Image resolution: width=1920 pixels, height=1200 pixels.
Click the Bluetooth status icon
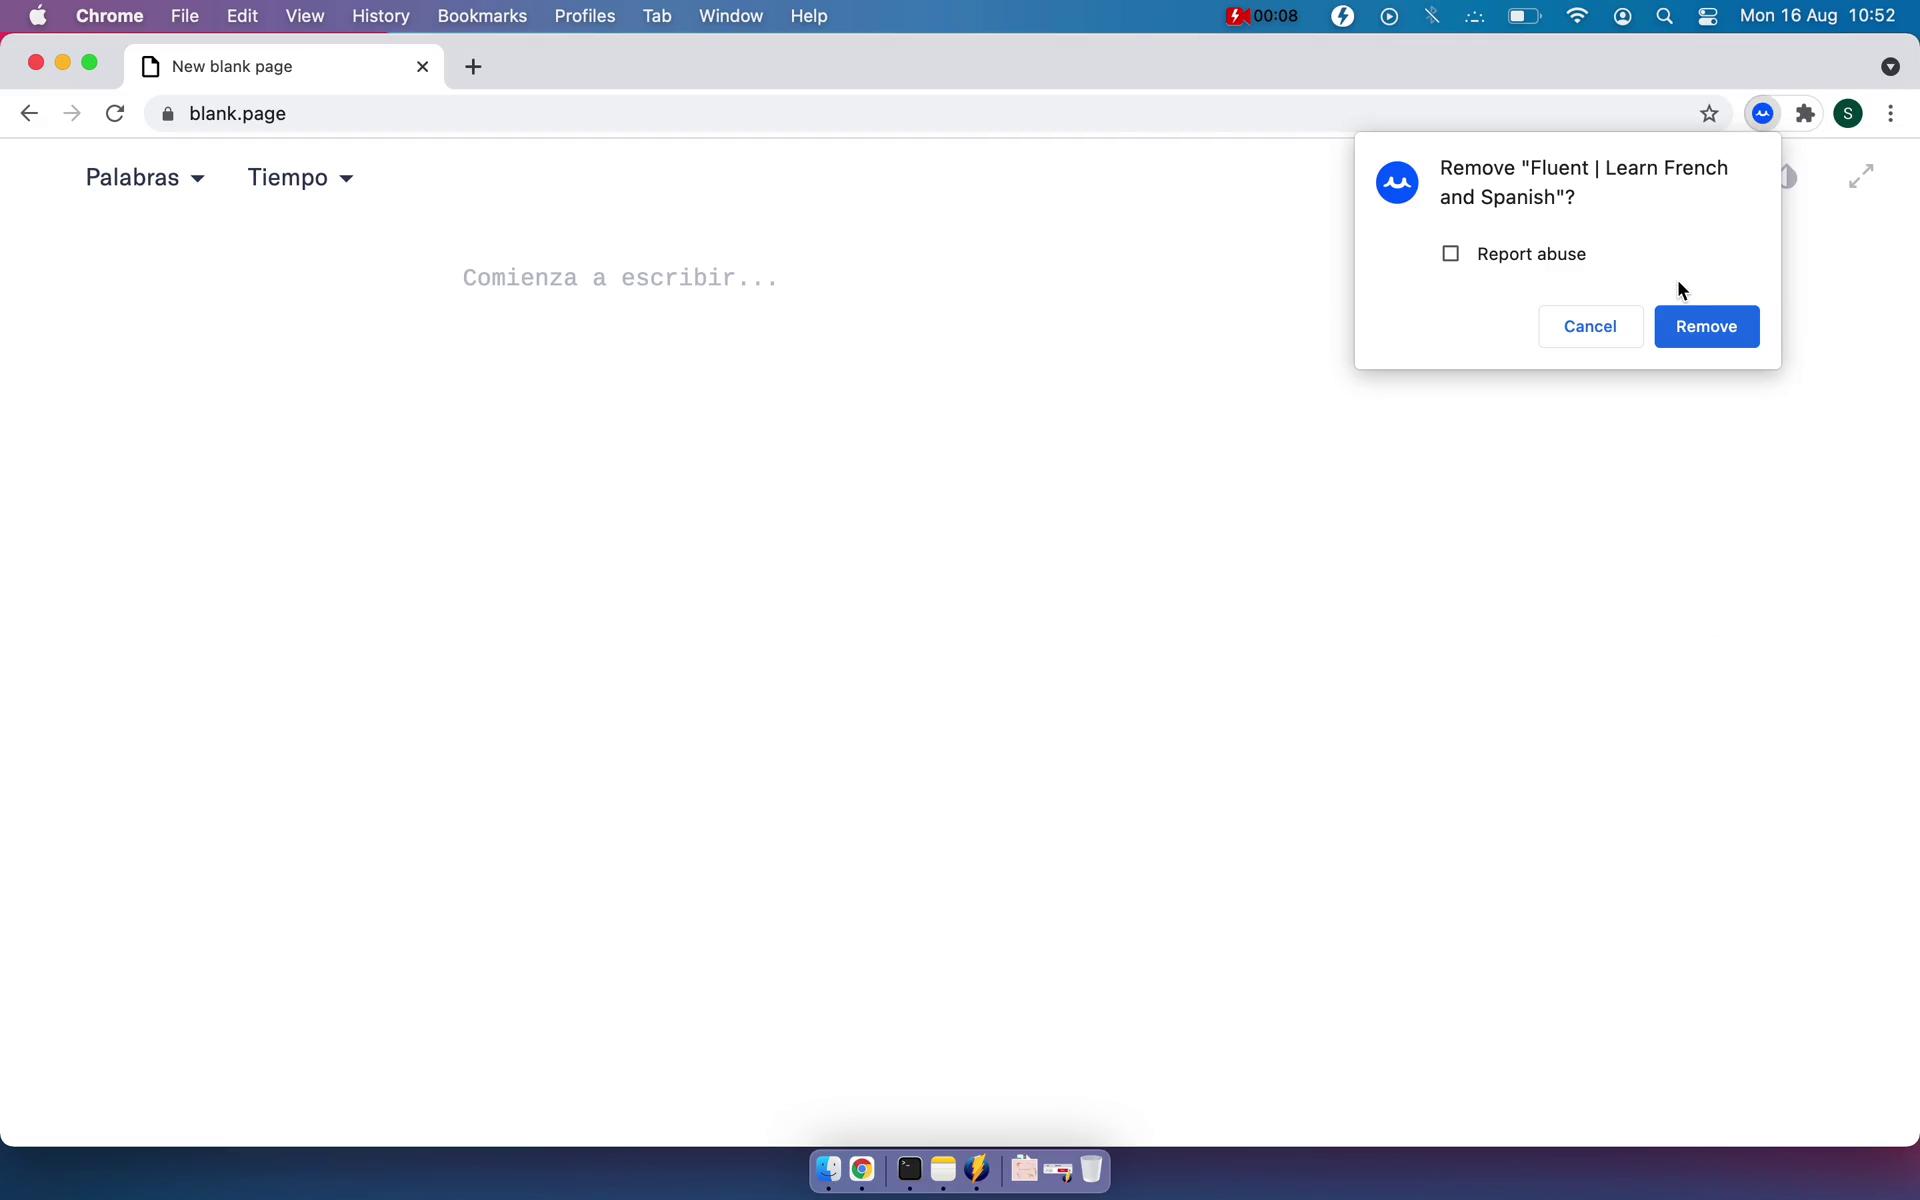pyautogui.click(x=1432, y=16)
